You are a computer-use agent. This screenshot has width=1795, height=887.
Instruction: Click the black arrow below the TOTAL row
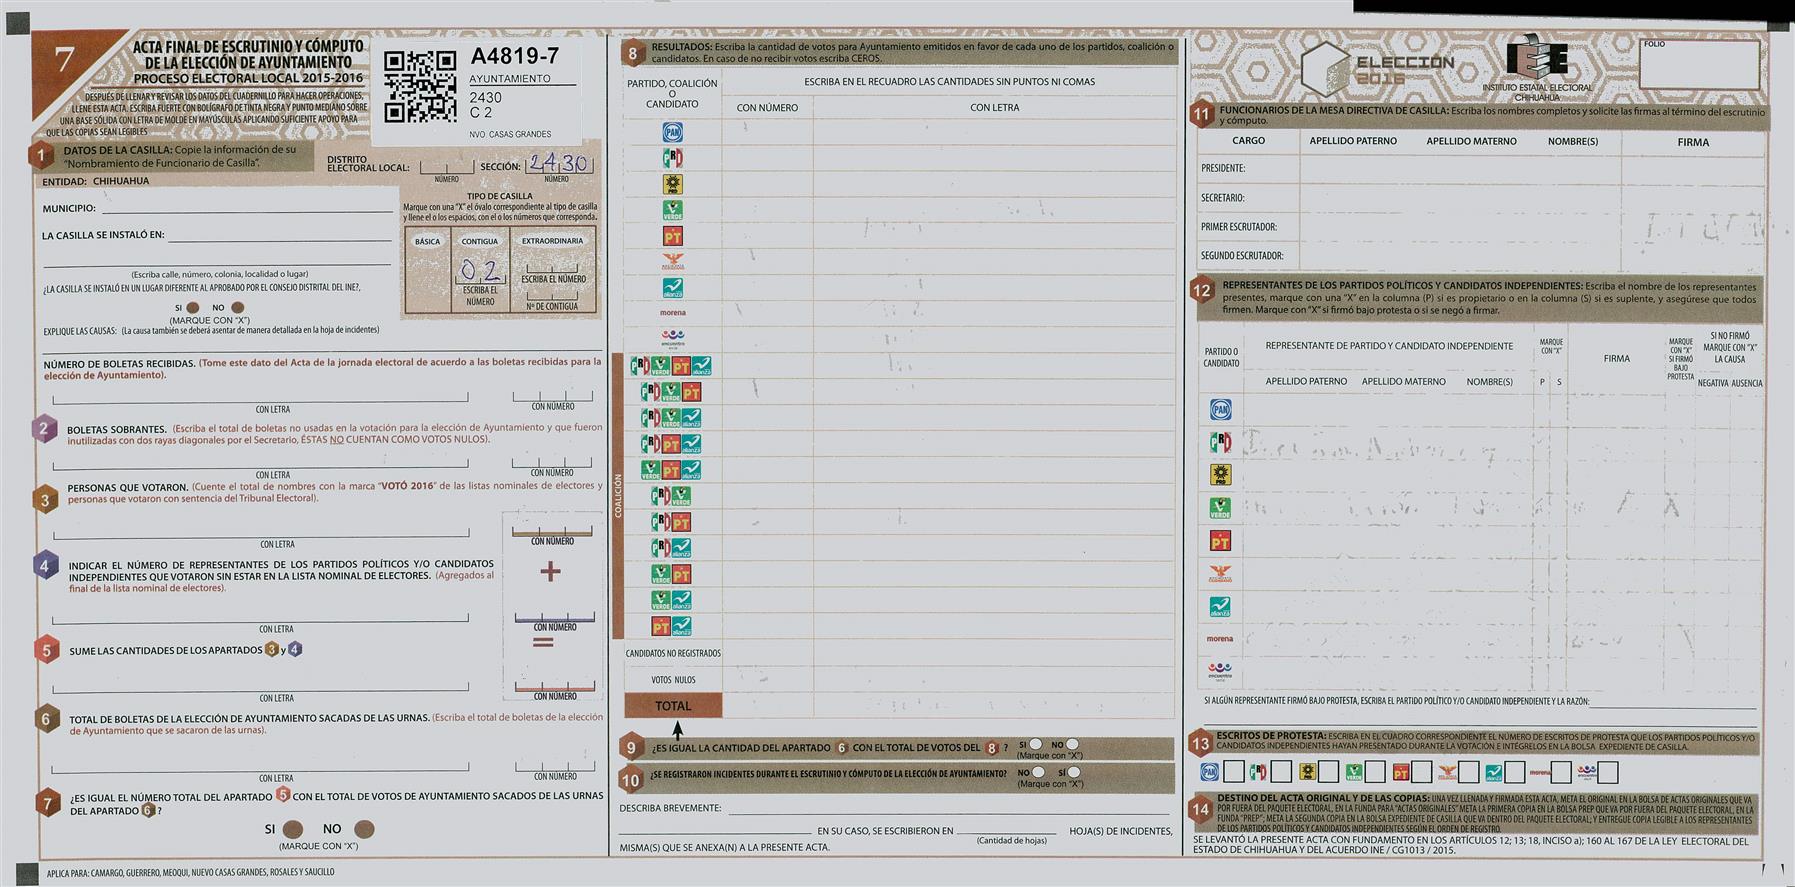[677, 730]
